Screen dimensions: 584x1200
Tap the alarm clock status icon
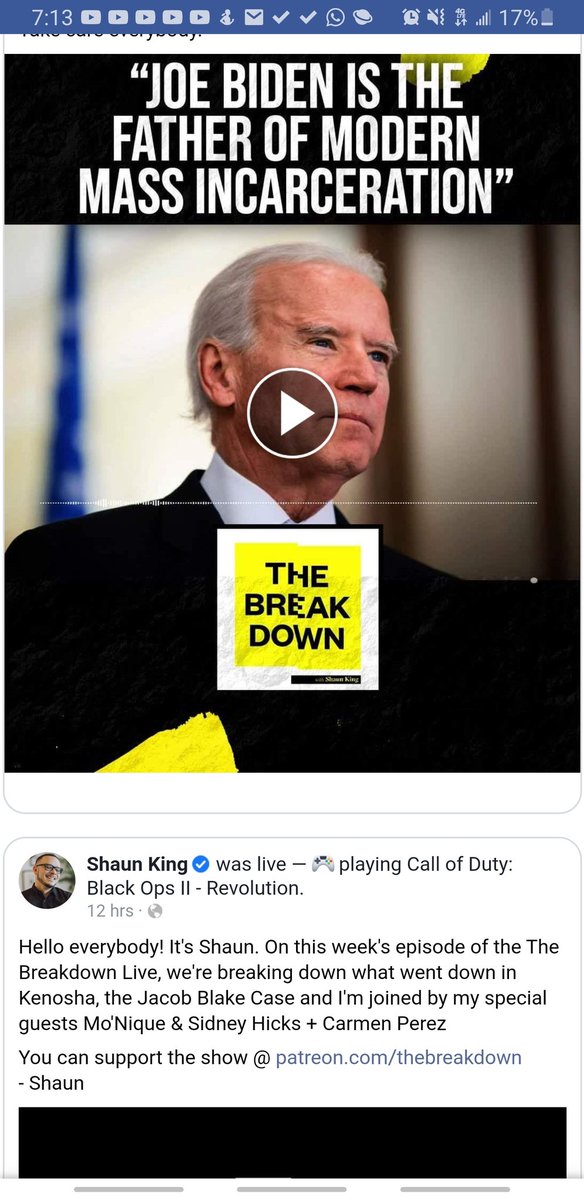tap(411, 17)
